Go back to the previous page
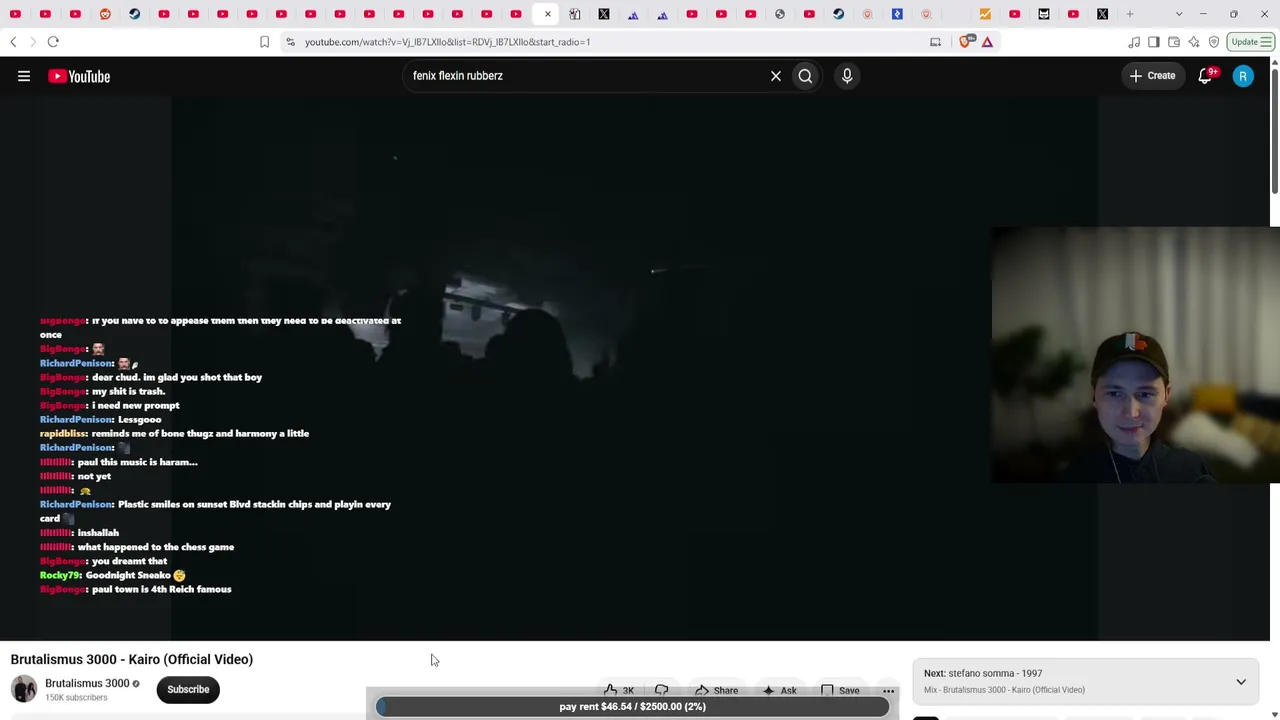 point(13,42)
